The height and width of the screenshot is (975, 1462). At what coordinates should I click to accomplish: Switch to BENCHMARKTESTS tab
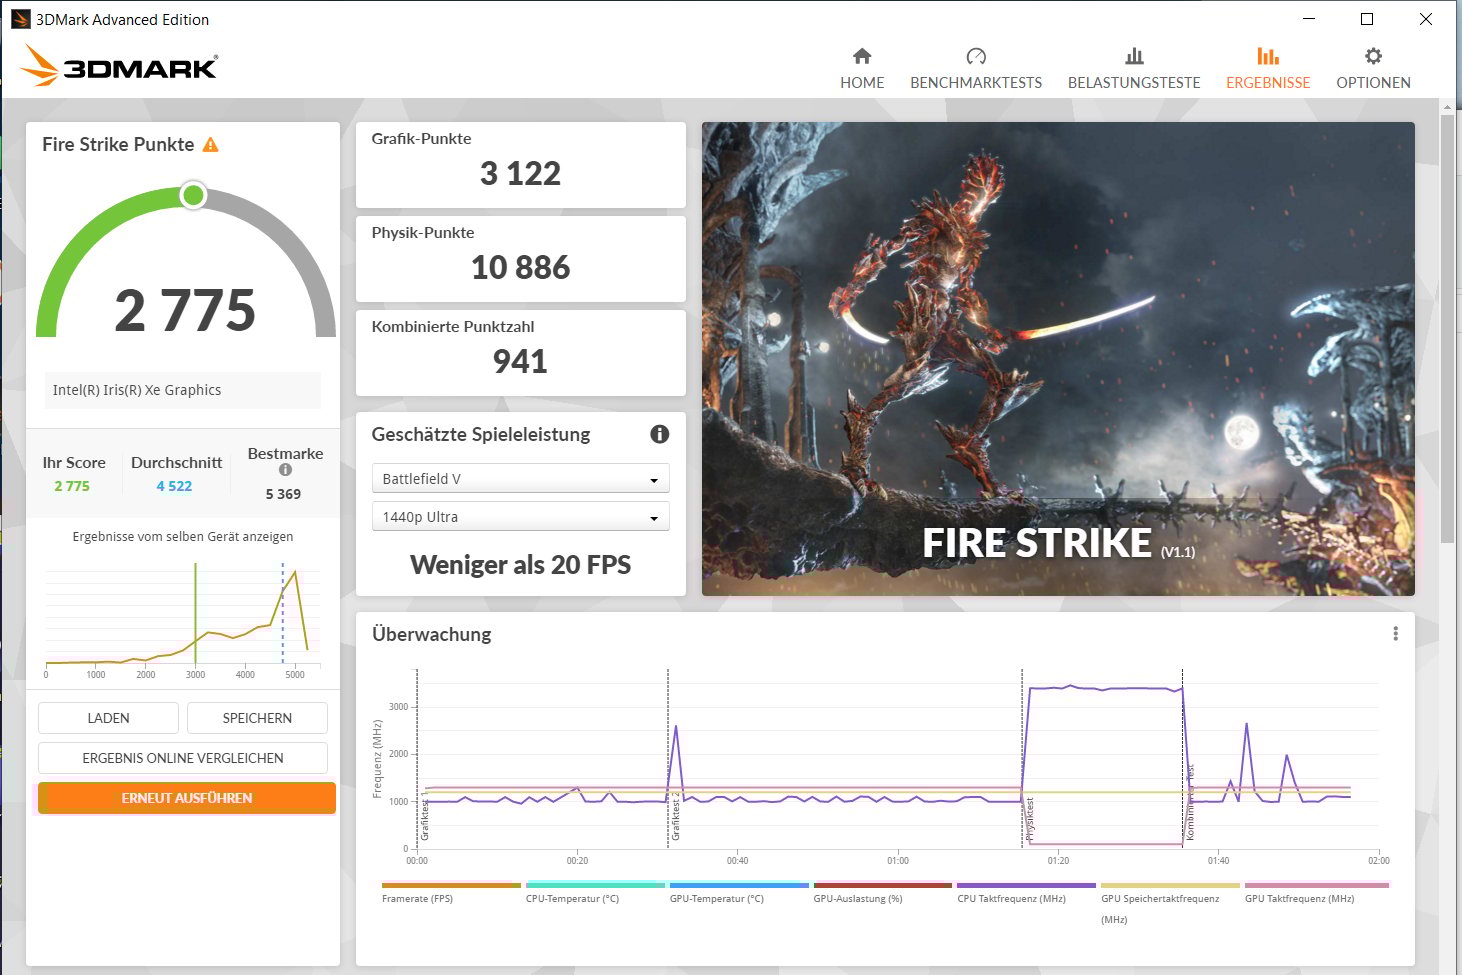[x=976, y=69]
